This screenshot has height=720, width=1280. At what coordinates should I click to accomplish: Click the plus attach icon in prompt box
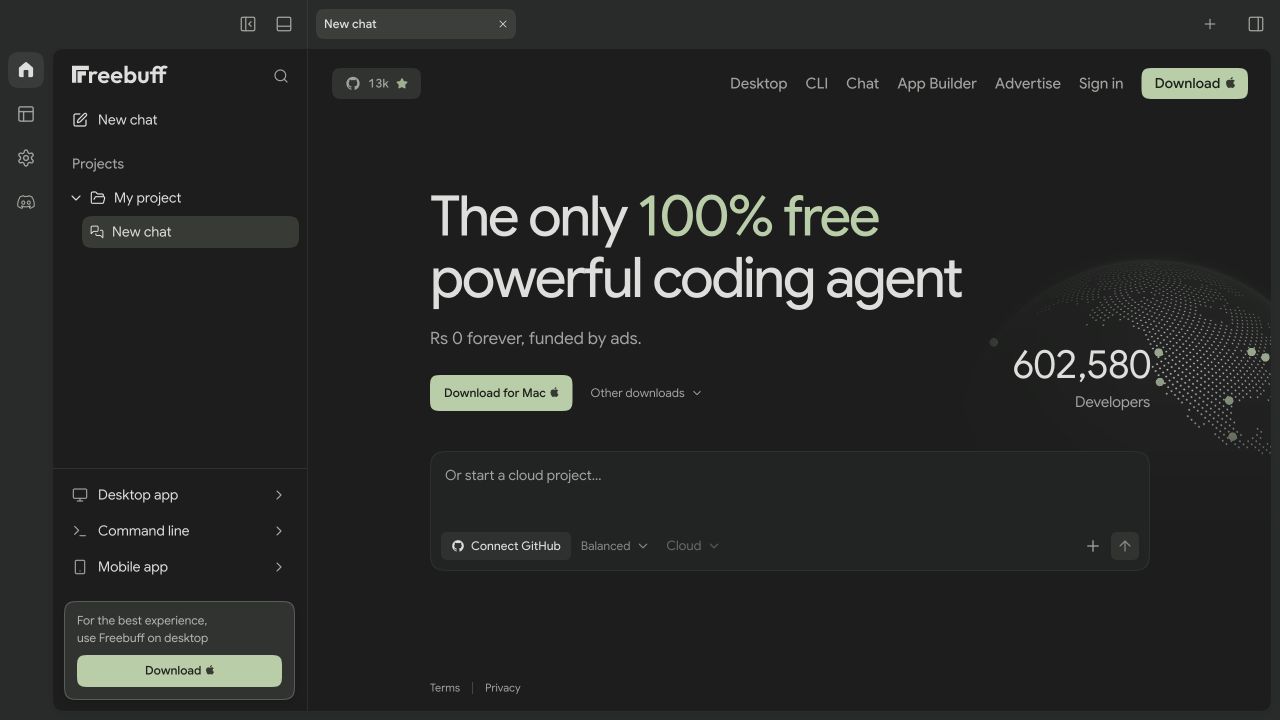pos(1093,546)
